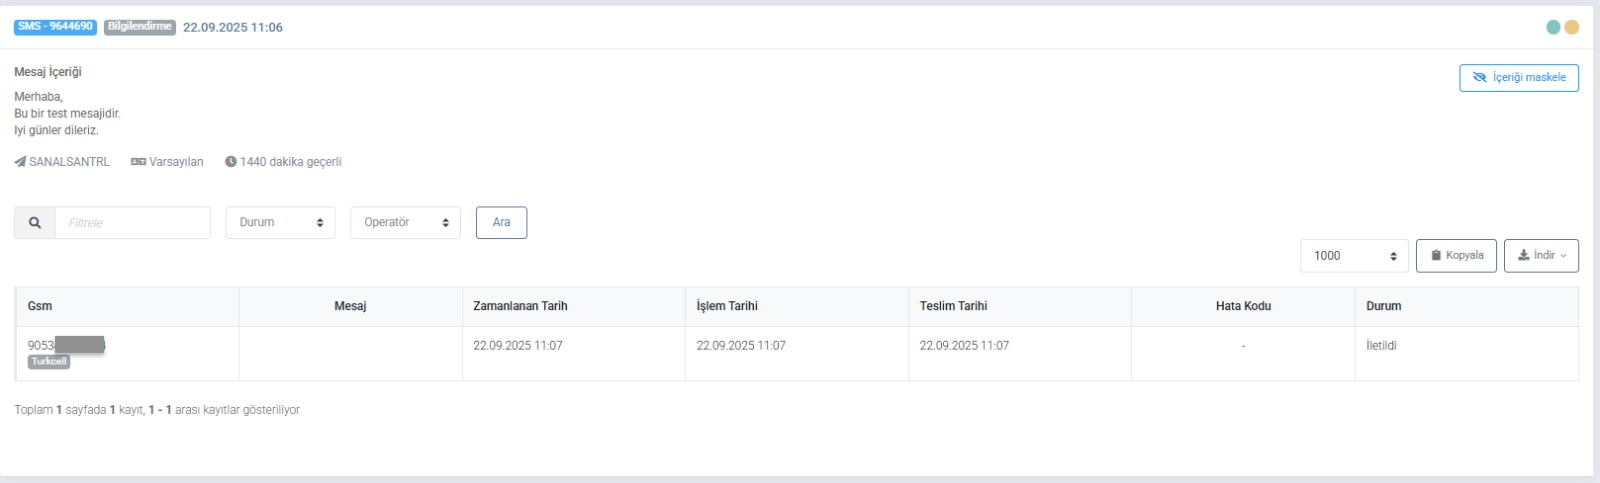Screen dimensions: 1600x483
Task: Toggle İçeriği maskele to hide content
Action: (x=1518, y=78)
